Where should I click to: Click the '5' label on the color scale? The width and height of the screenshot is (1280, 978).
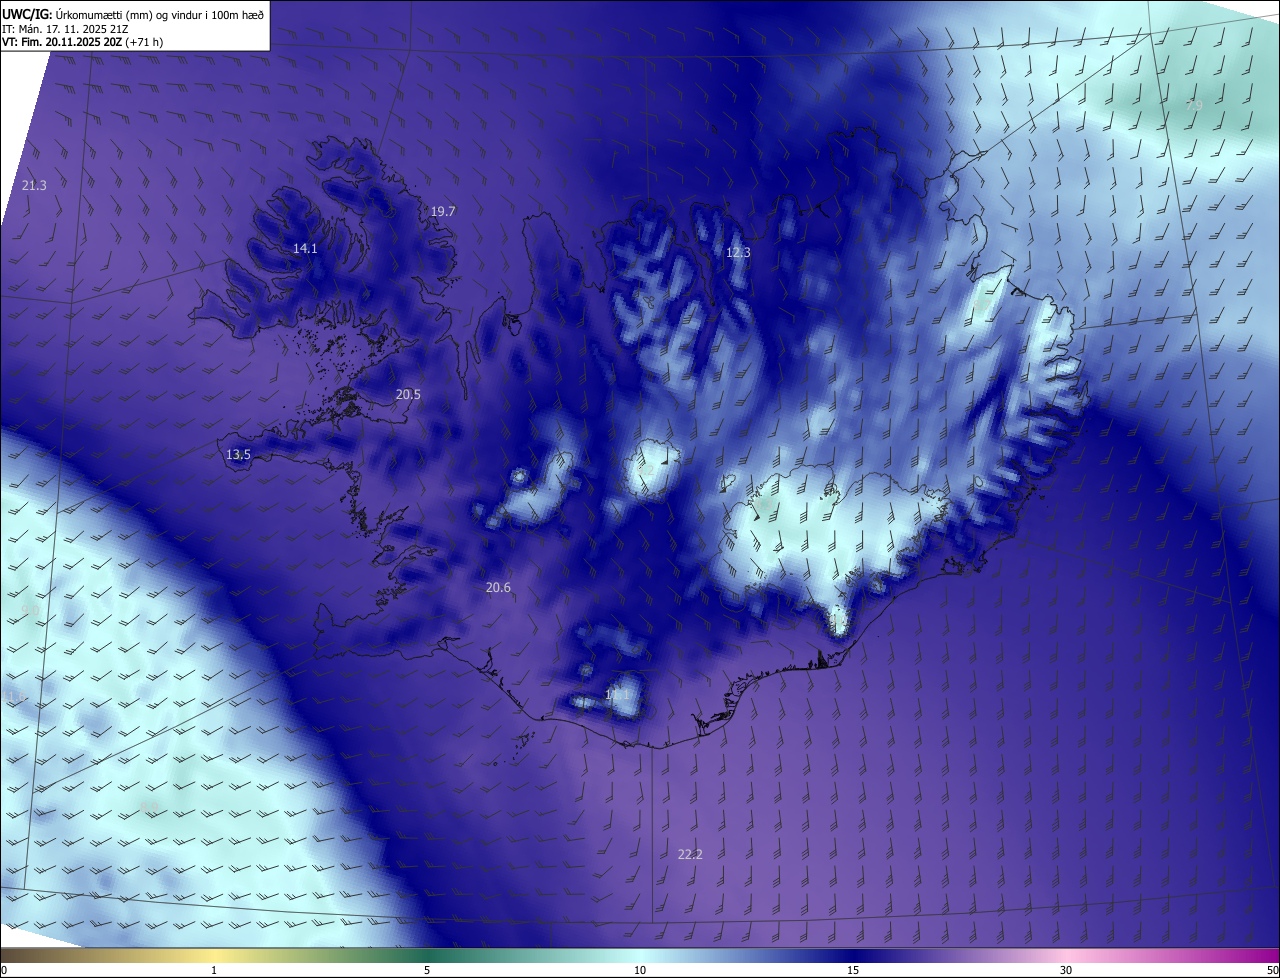[x=427, y=971]
